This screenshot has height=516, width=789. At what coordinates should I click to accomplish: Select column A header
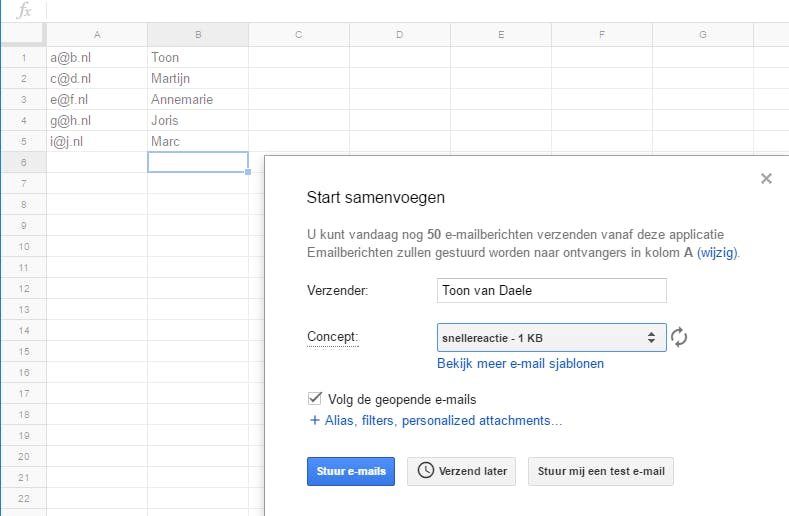97,35
